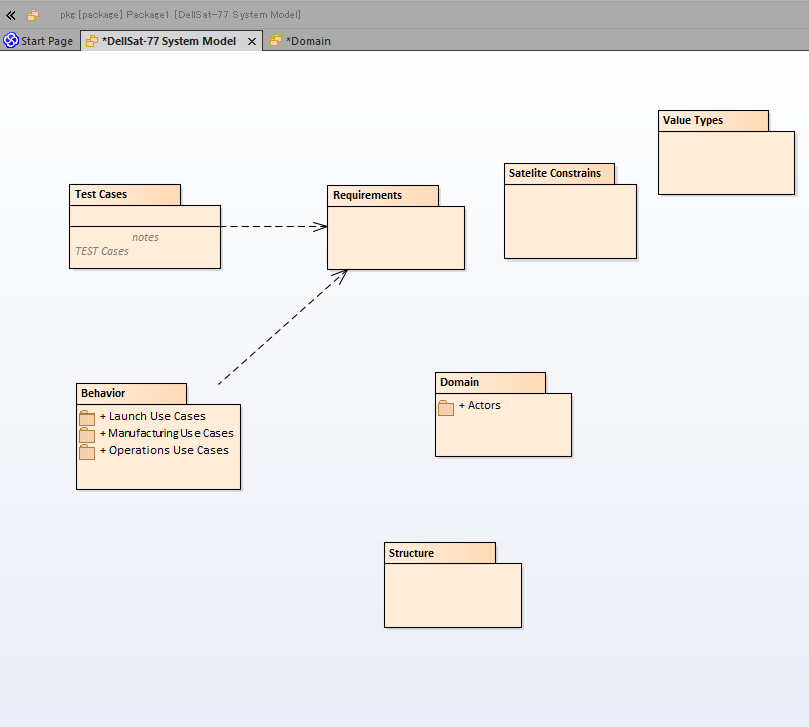Close the DellSat-77 System Model tab
The width and height of the screenshot is (809, 727).
pyautogui.click(x=252, y=41)
